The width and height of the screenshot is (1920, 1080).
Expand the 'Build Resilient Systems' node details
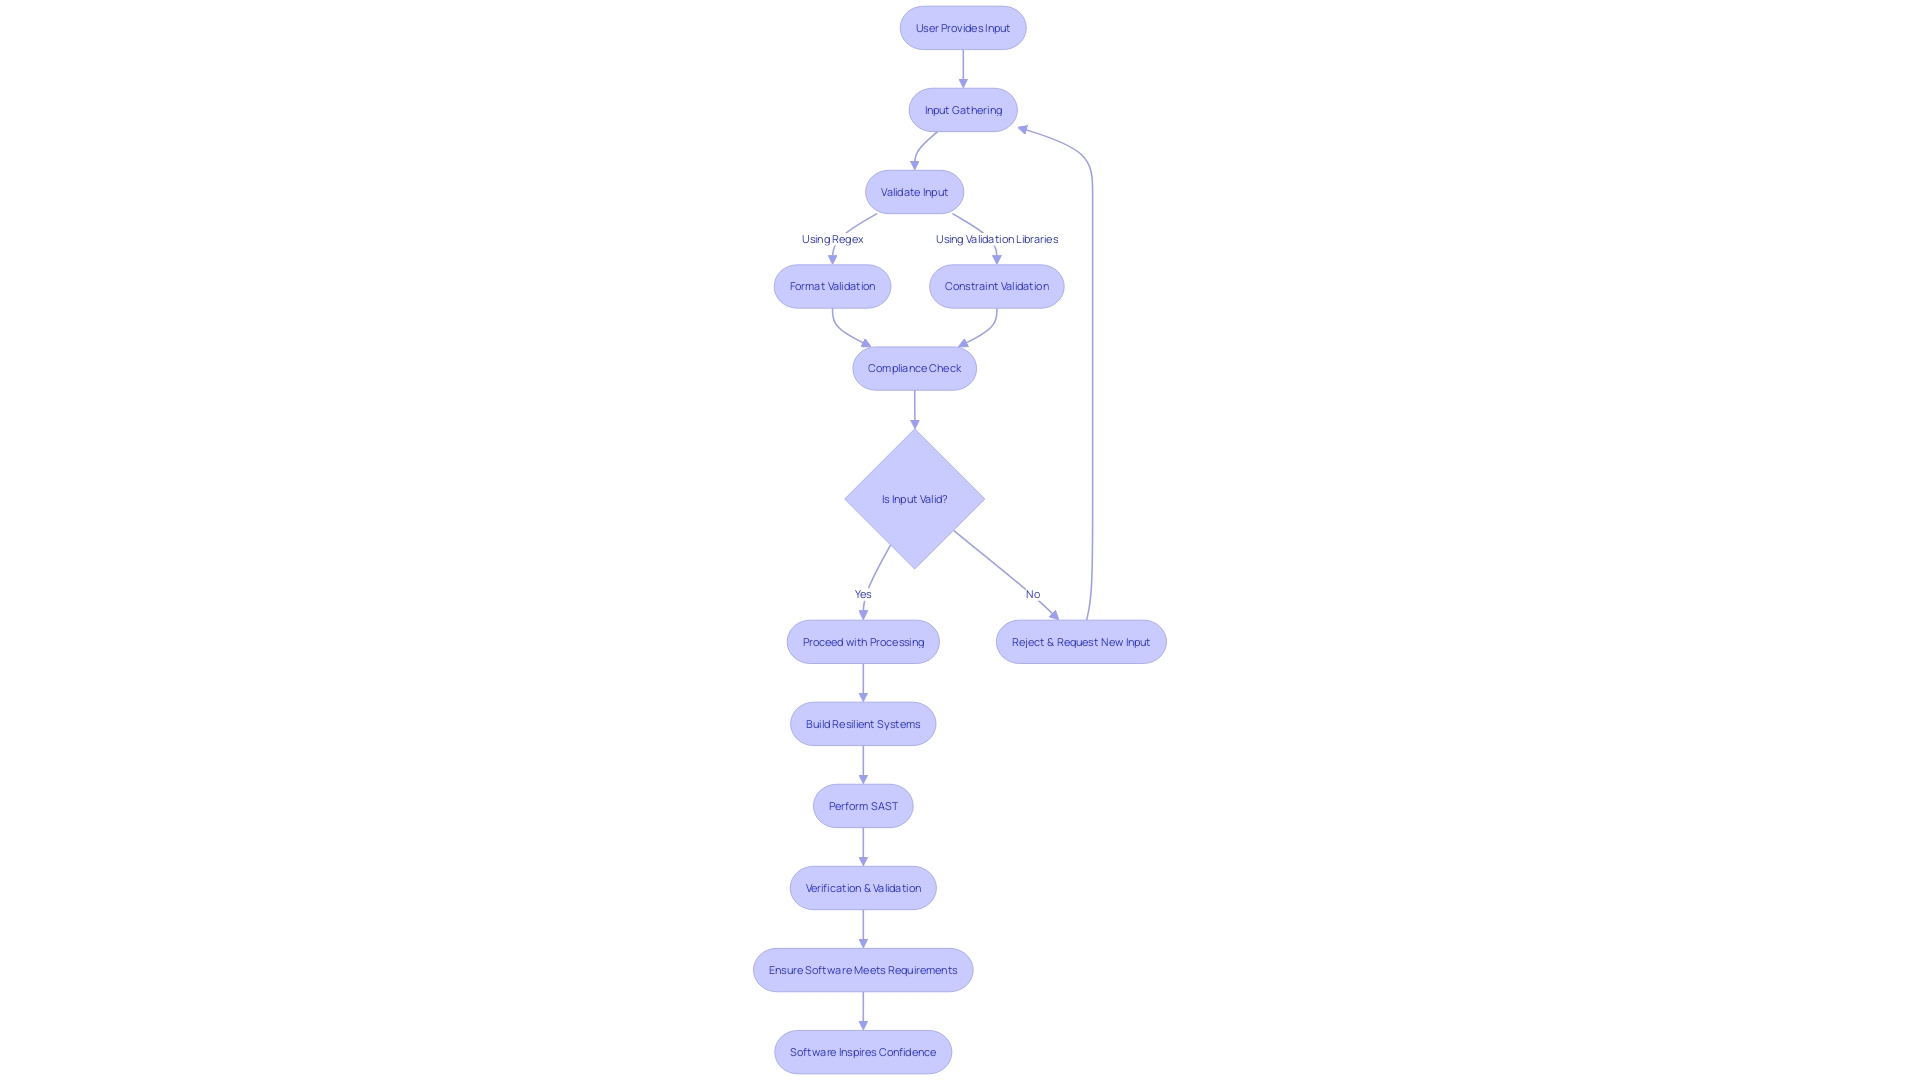862,723
